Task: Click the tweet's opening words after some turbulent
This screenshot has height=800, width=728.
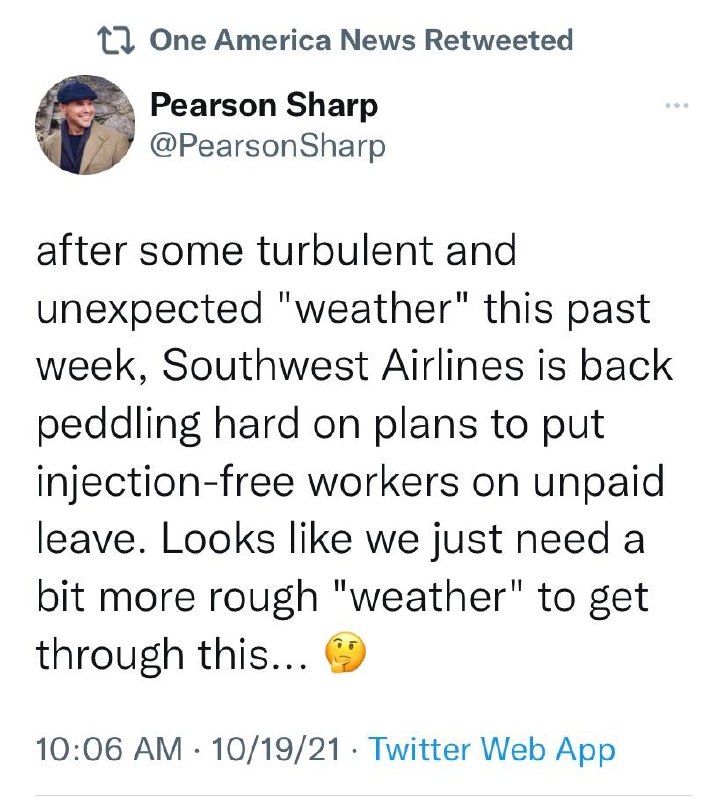Action: tap(235, 251)
